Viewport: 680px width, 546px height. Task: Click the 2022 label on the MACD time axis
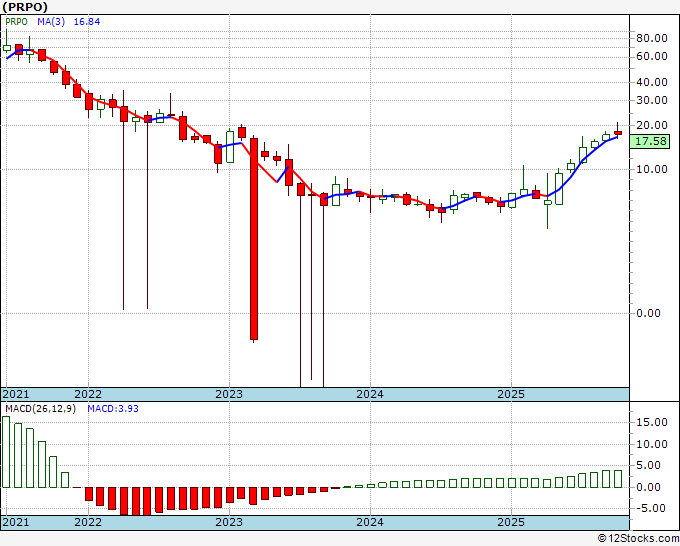pyautogui.click(x=88, y=522)
